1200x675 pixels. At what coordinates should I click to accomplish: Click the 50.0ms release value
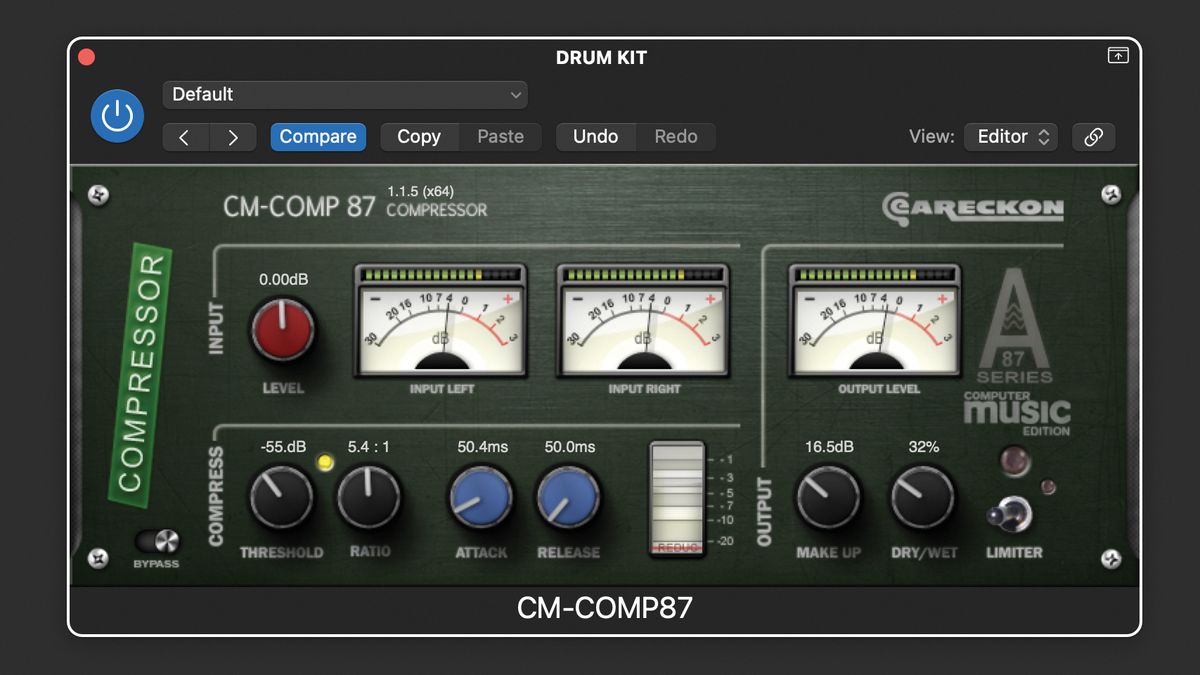570,447
